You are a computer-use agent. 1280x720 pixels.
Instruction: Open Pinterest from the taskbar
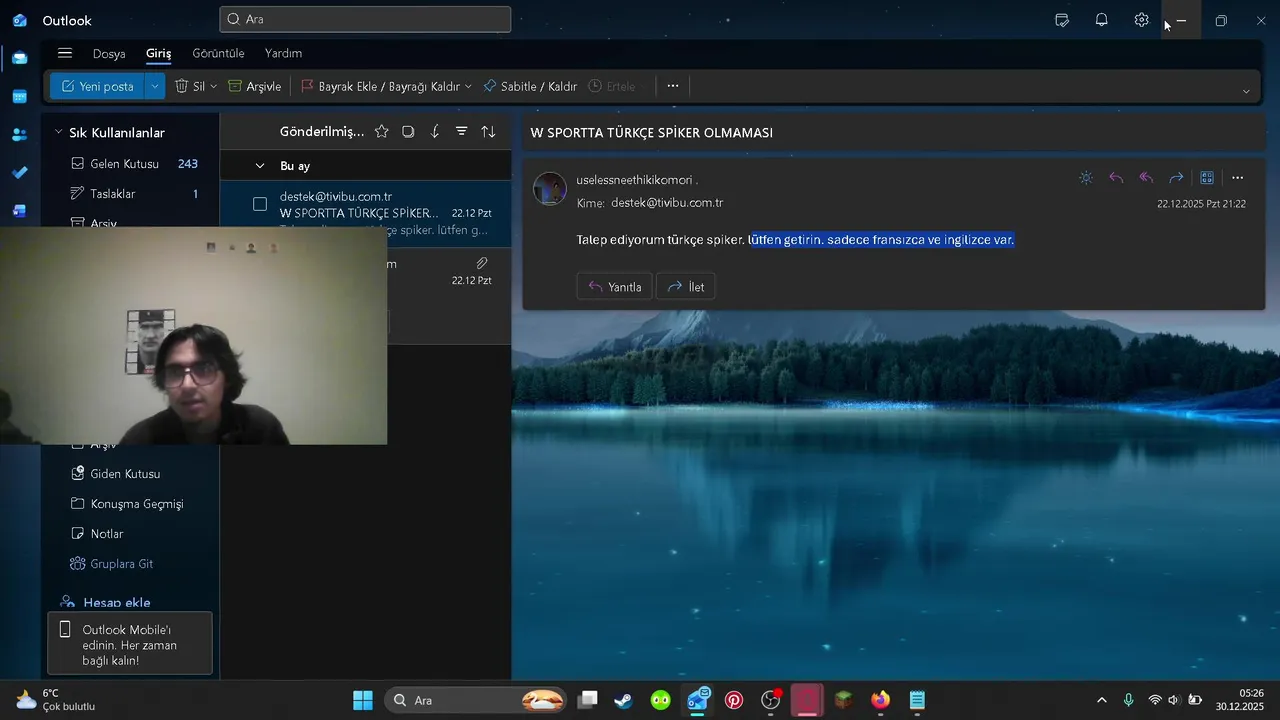coord(734,700)
